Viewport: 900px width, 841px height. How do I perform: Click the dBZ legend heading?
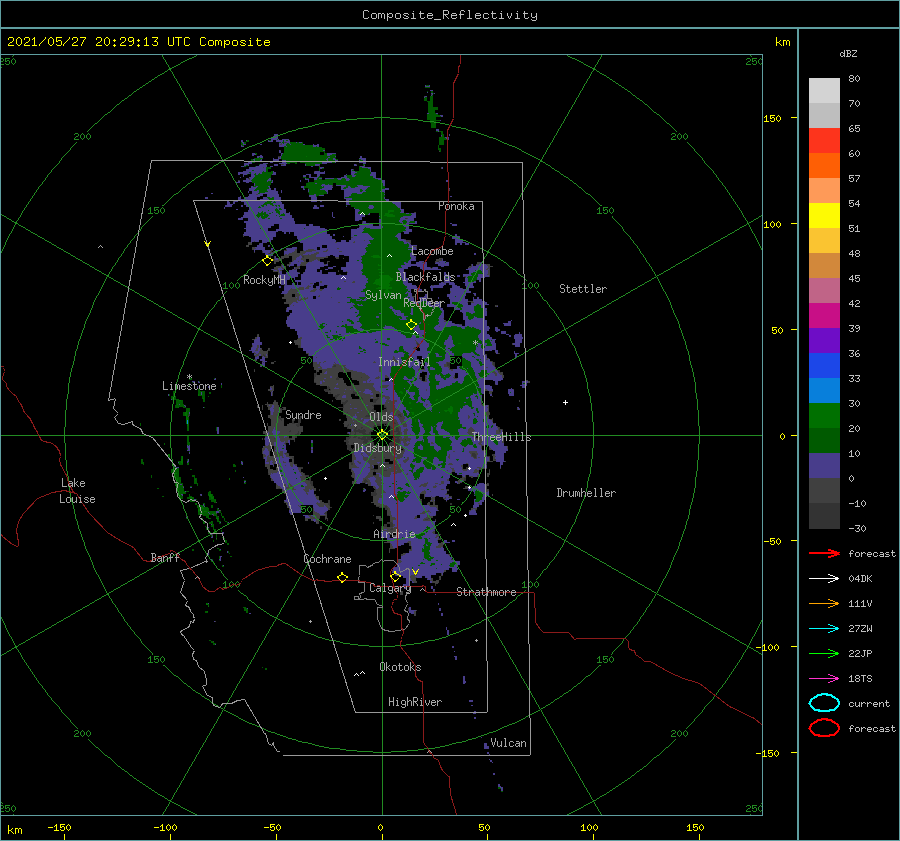click(x=848, y=53)
